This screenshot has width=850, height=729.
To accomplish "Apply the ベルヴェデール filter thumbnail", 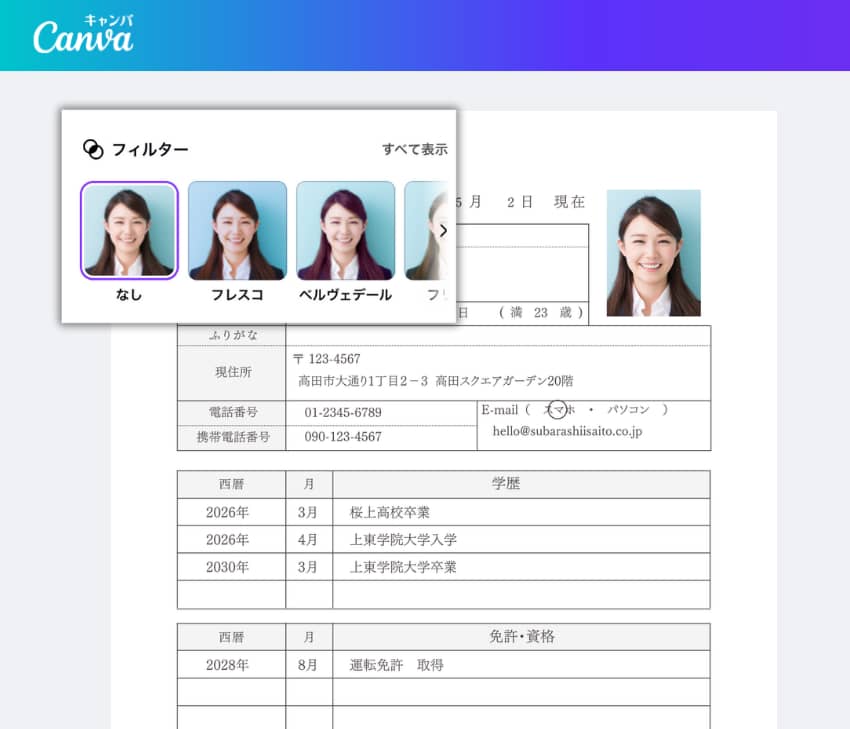I will (345, 230).
